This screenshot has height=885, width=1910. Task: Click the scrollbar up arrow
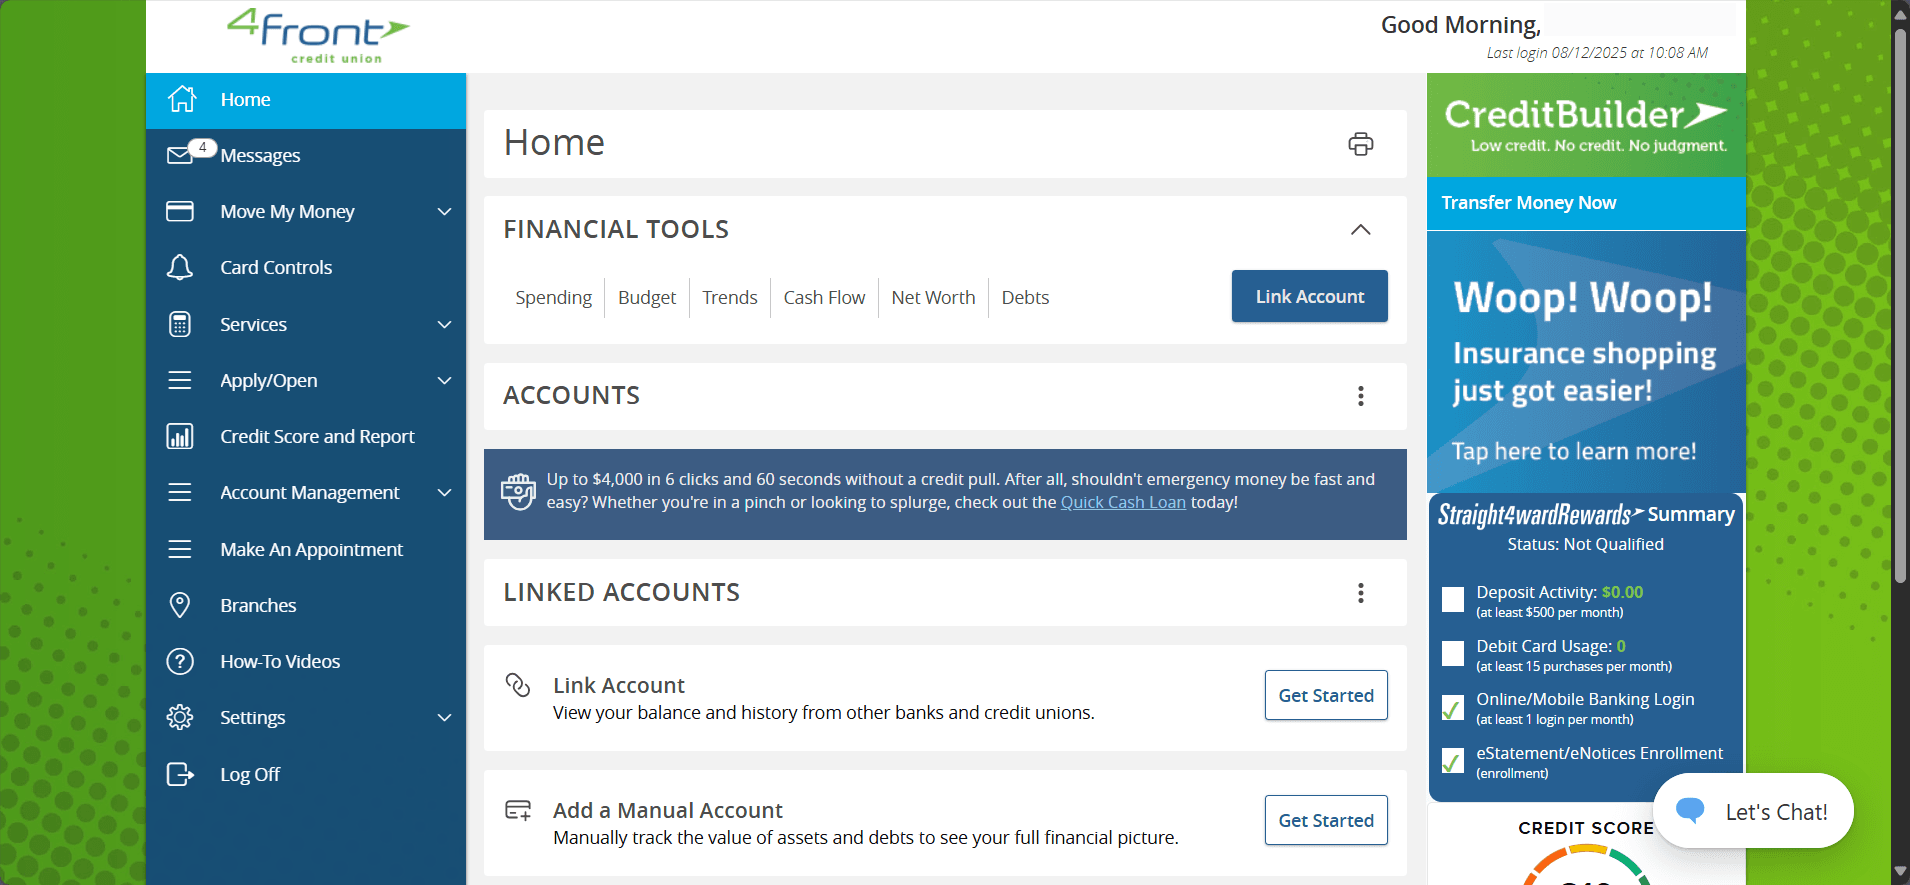(x=1900, y=13)
